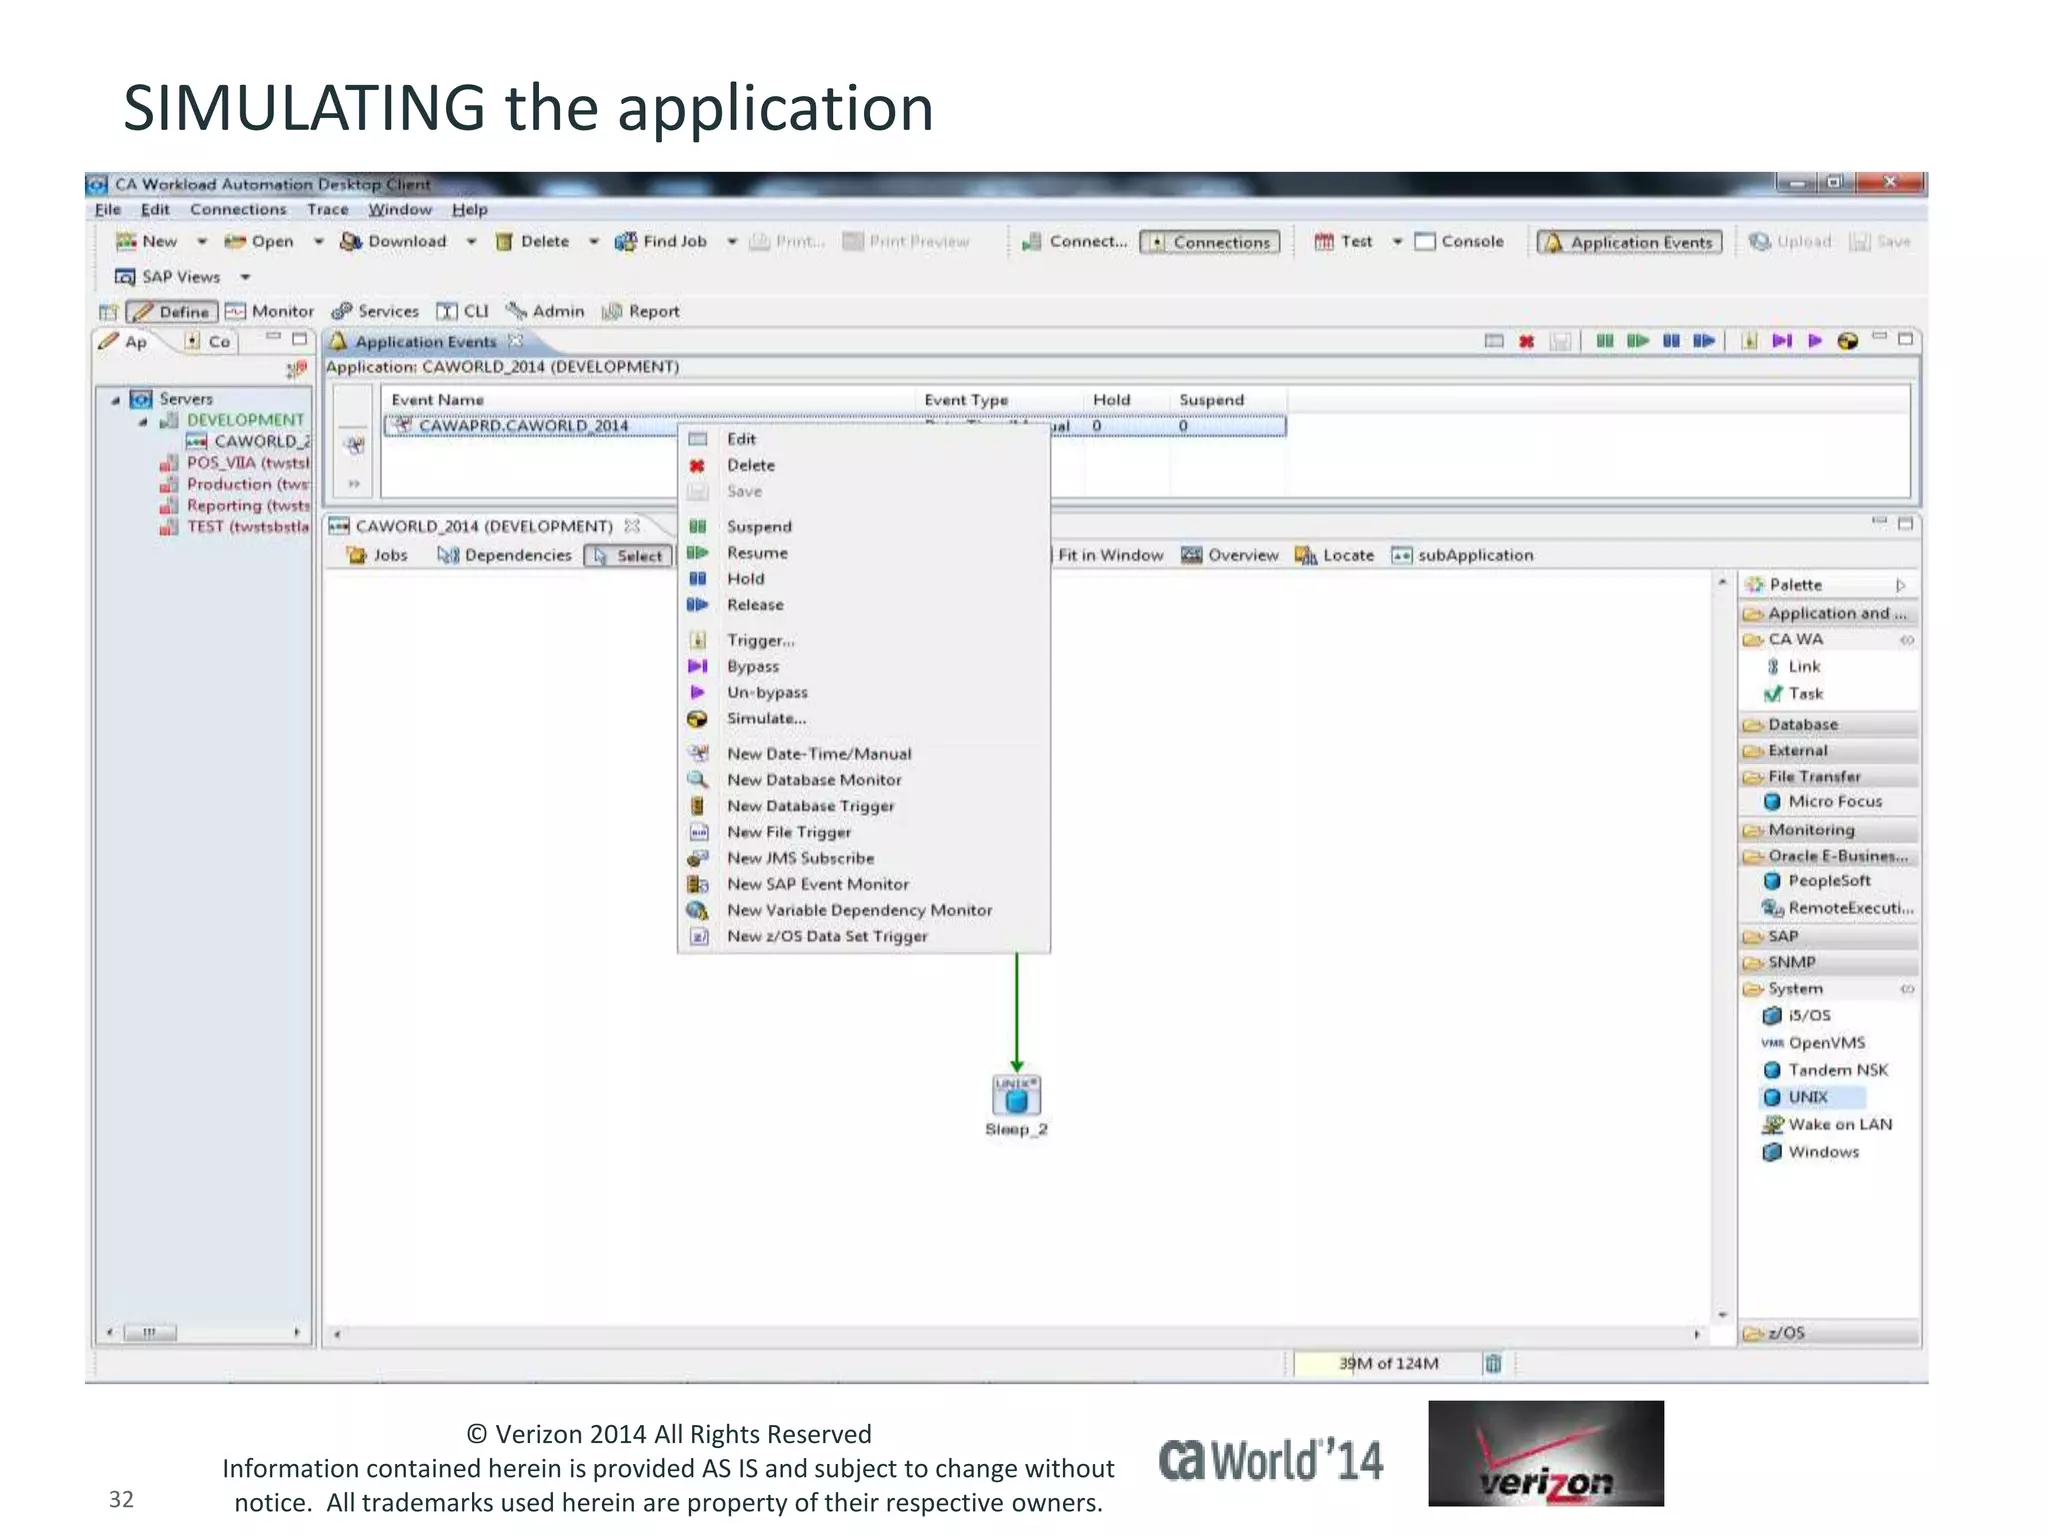Click the purple un-bypass icon in events toolbar
Screen dimensions: 2048x1536
[1815, 341]
